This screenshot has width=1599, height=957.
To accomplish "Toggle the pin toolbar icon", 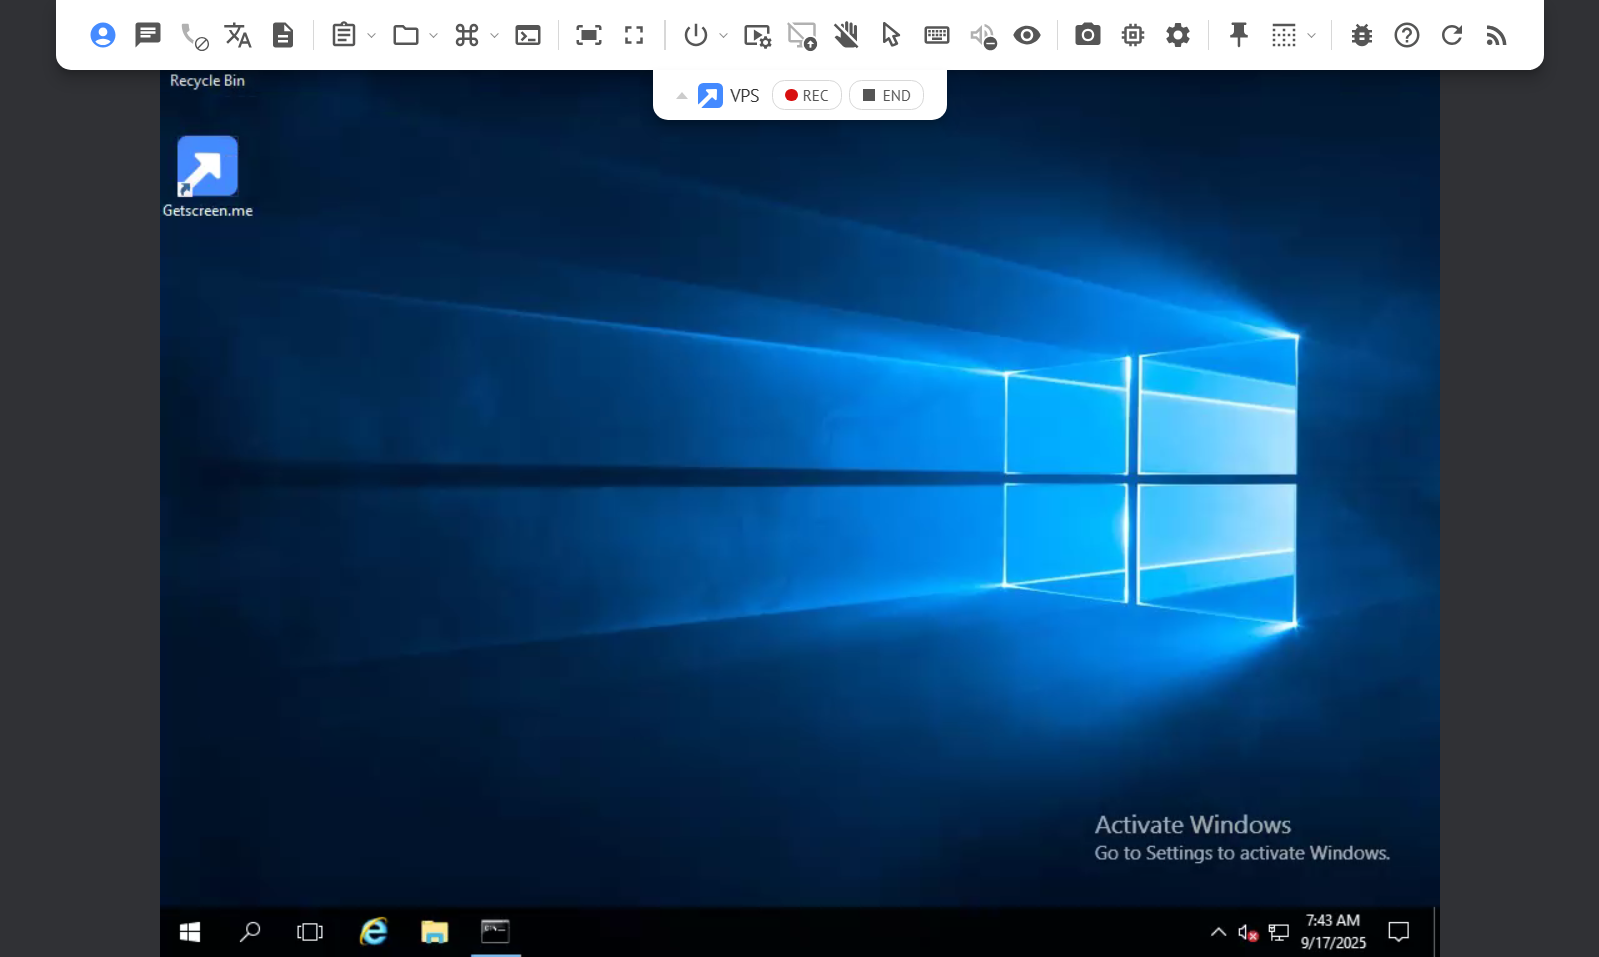I will point(1238,35).
